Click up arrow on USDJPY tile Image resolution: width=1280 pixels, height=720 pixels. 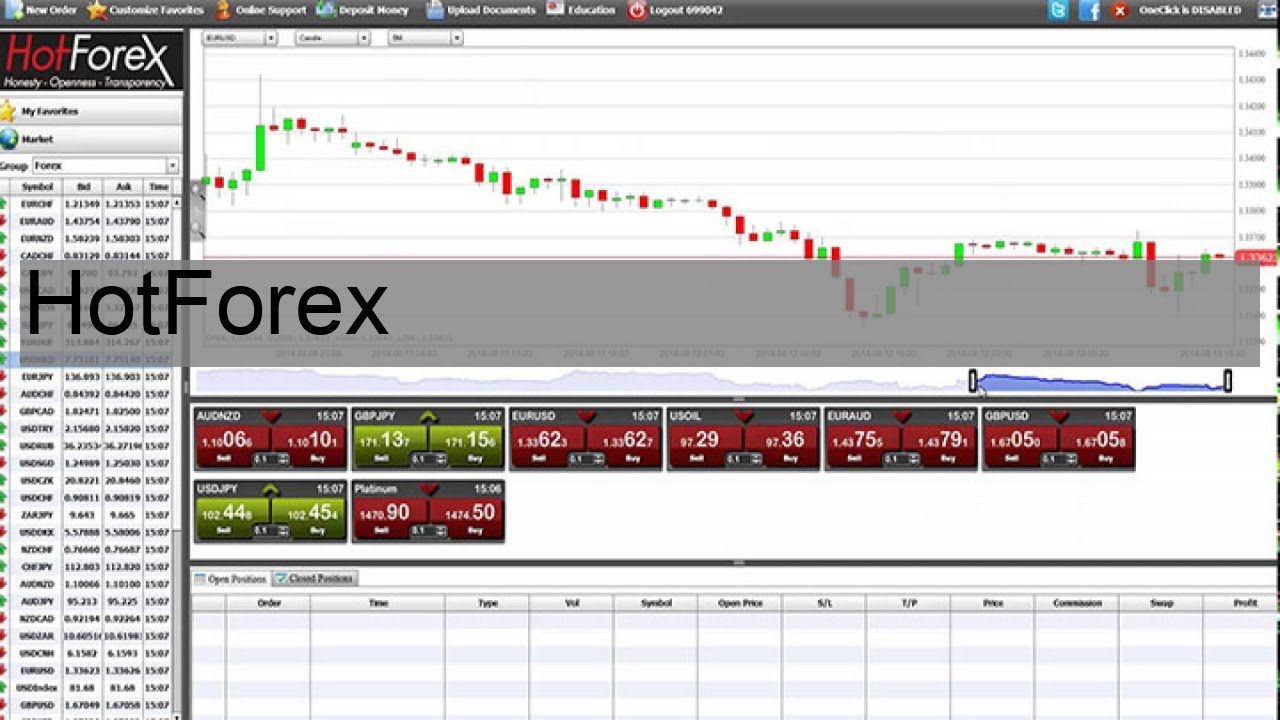pyautogui.click(x=271, y=489)
